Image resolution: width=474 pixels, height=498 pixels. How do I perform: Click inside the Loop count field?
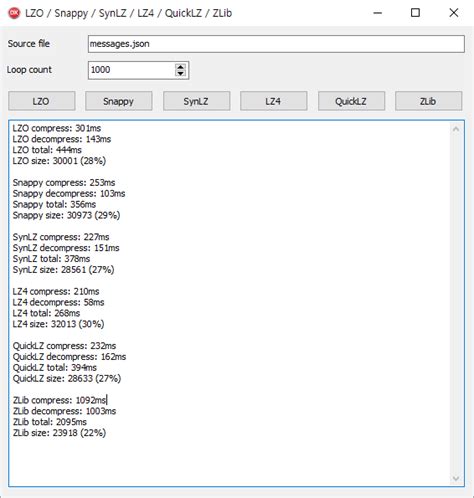[131, 70]
